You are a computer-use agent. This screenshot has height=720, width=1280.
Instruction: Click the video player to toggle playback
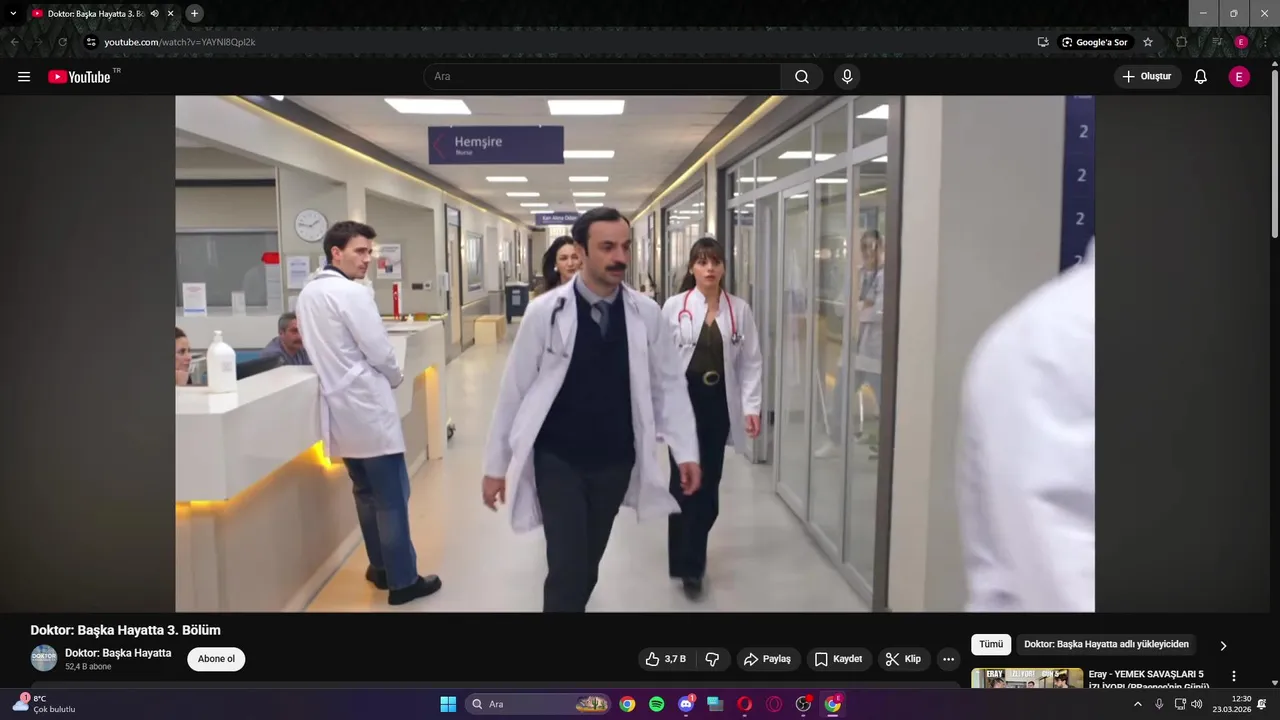tap(635, 354)
